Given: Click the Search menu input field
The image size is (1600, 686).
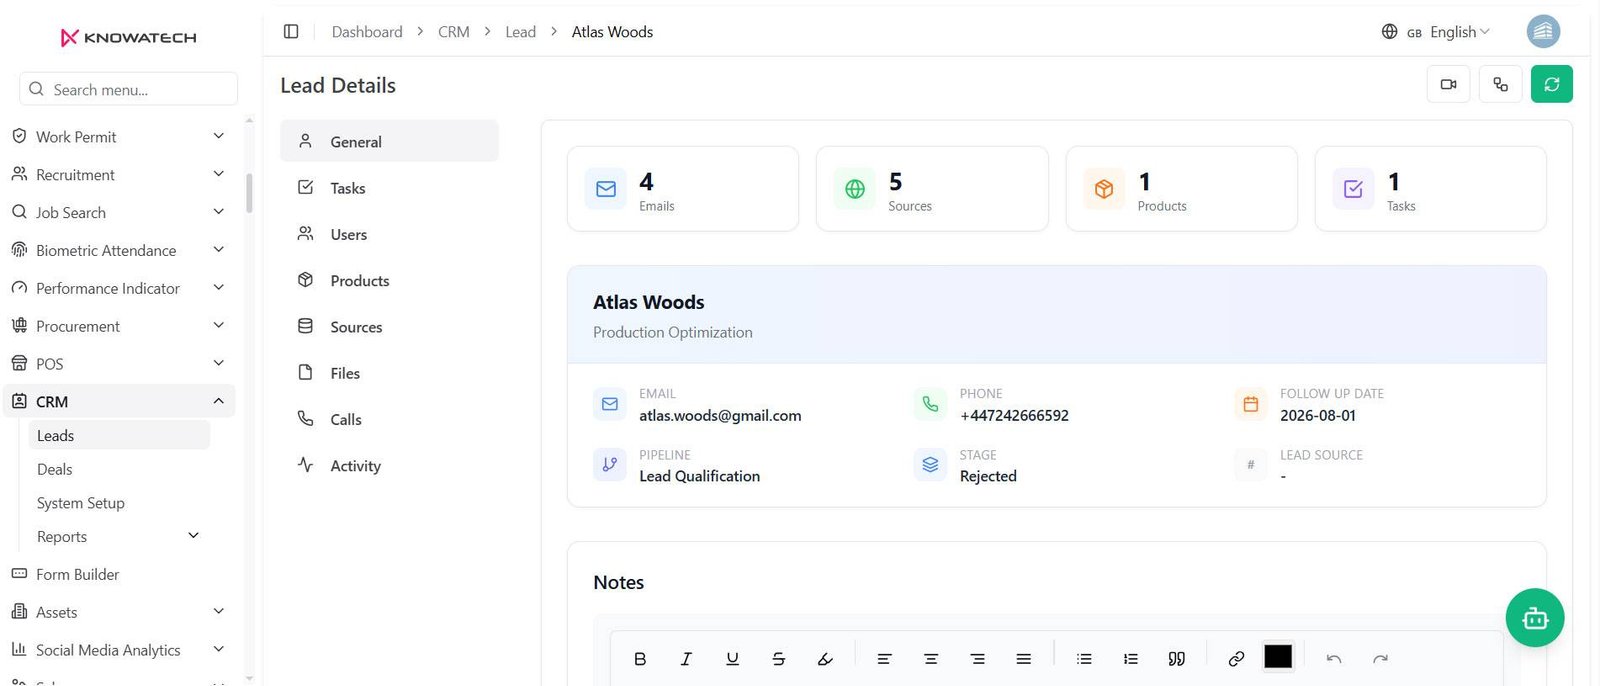Looking at the screenshot, I should [x=128, y=89].
